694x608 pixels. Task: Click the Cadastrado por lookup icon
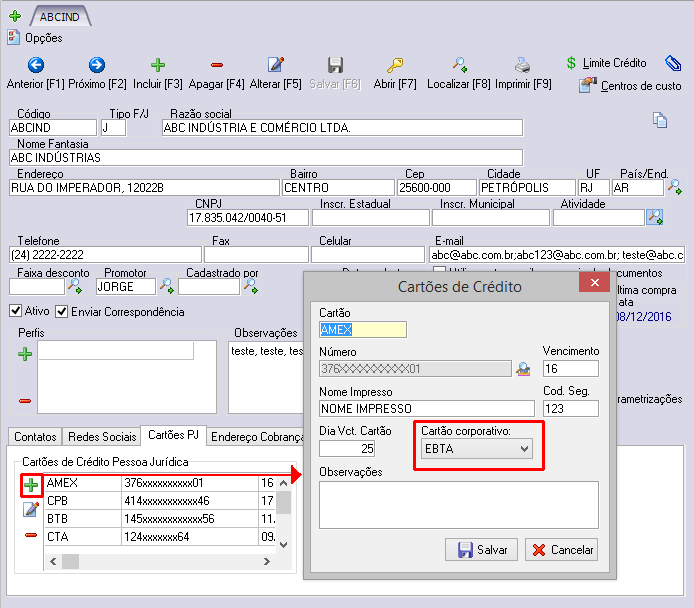tap(251, 286)
